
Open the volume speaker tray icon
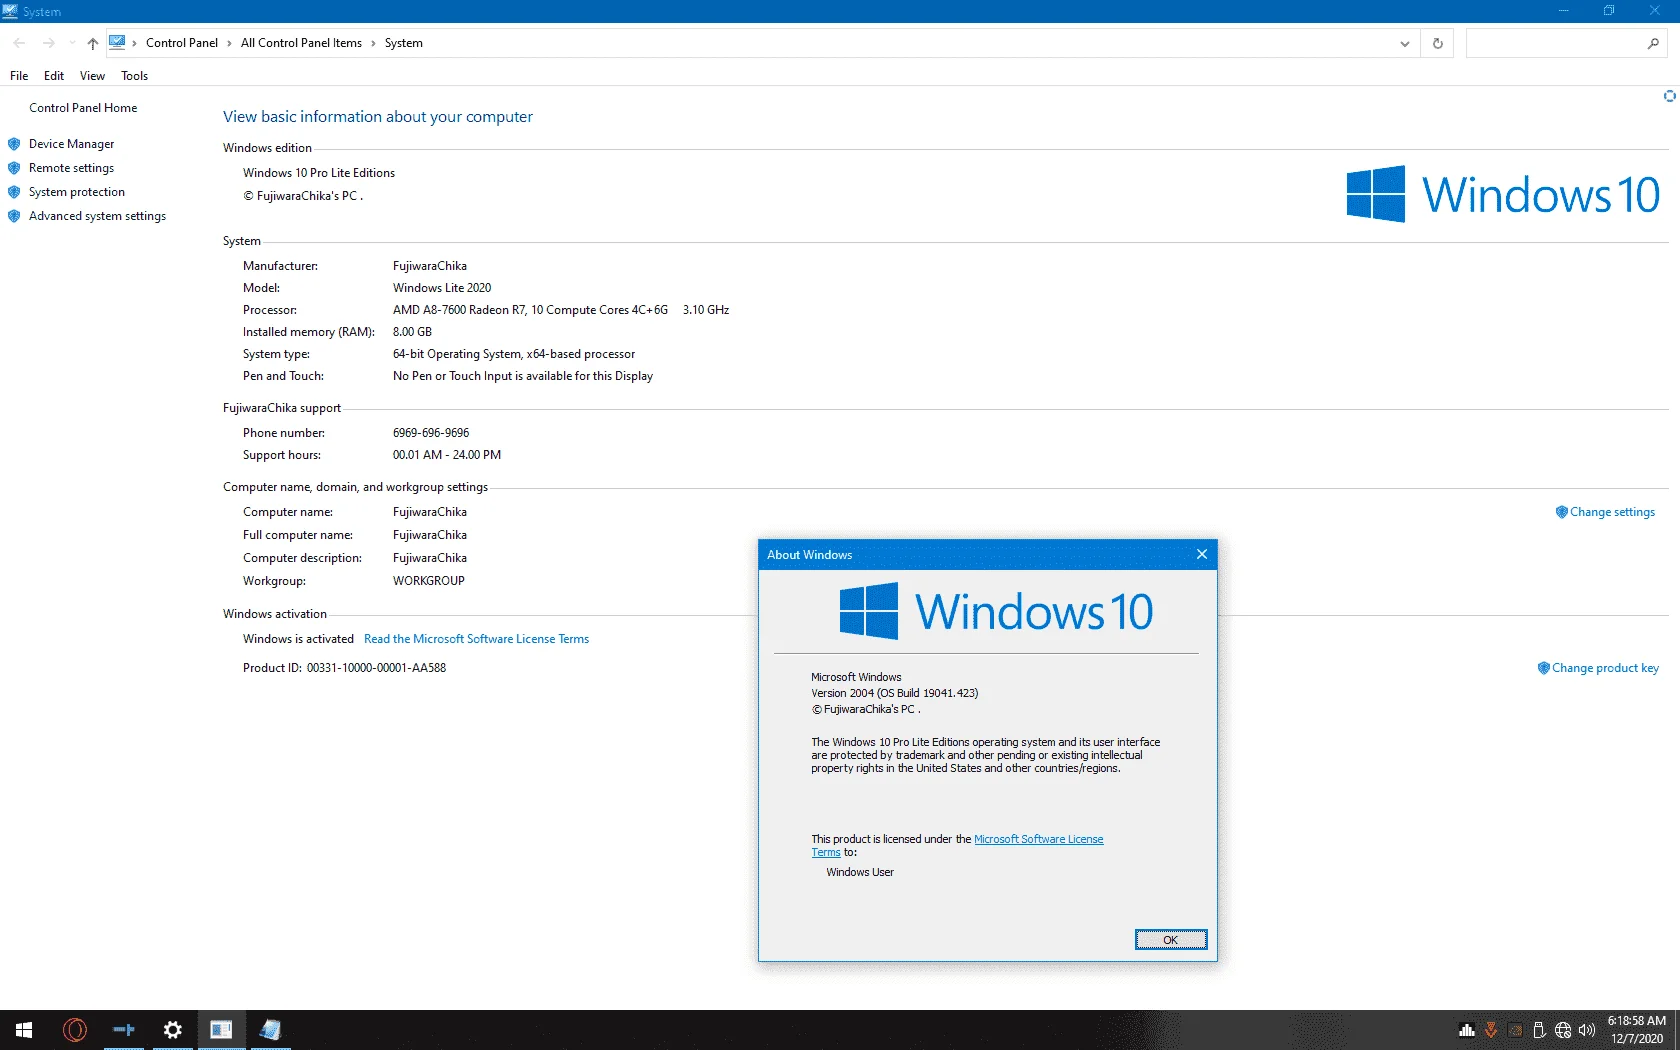1587,1030
